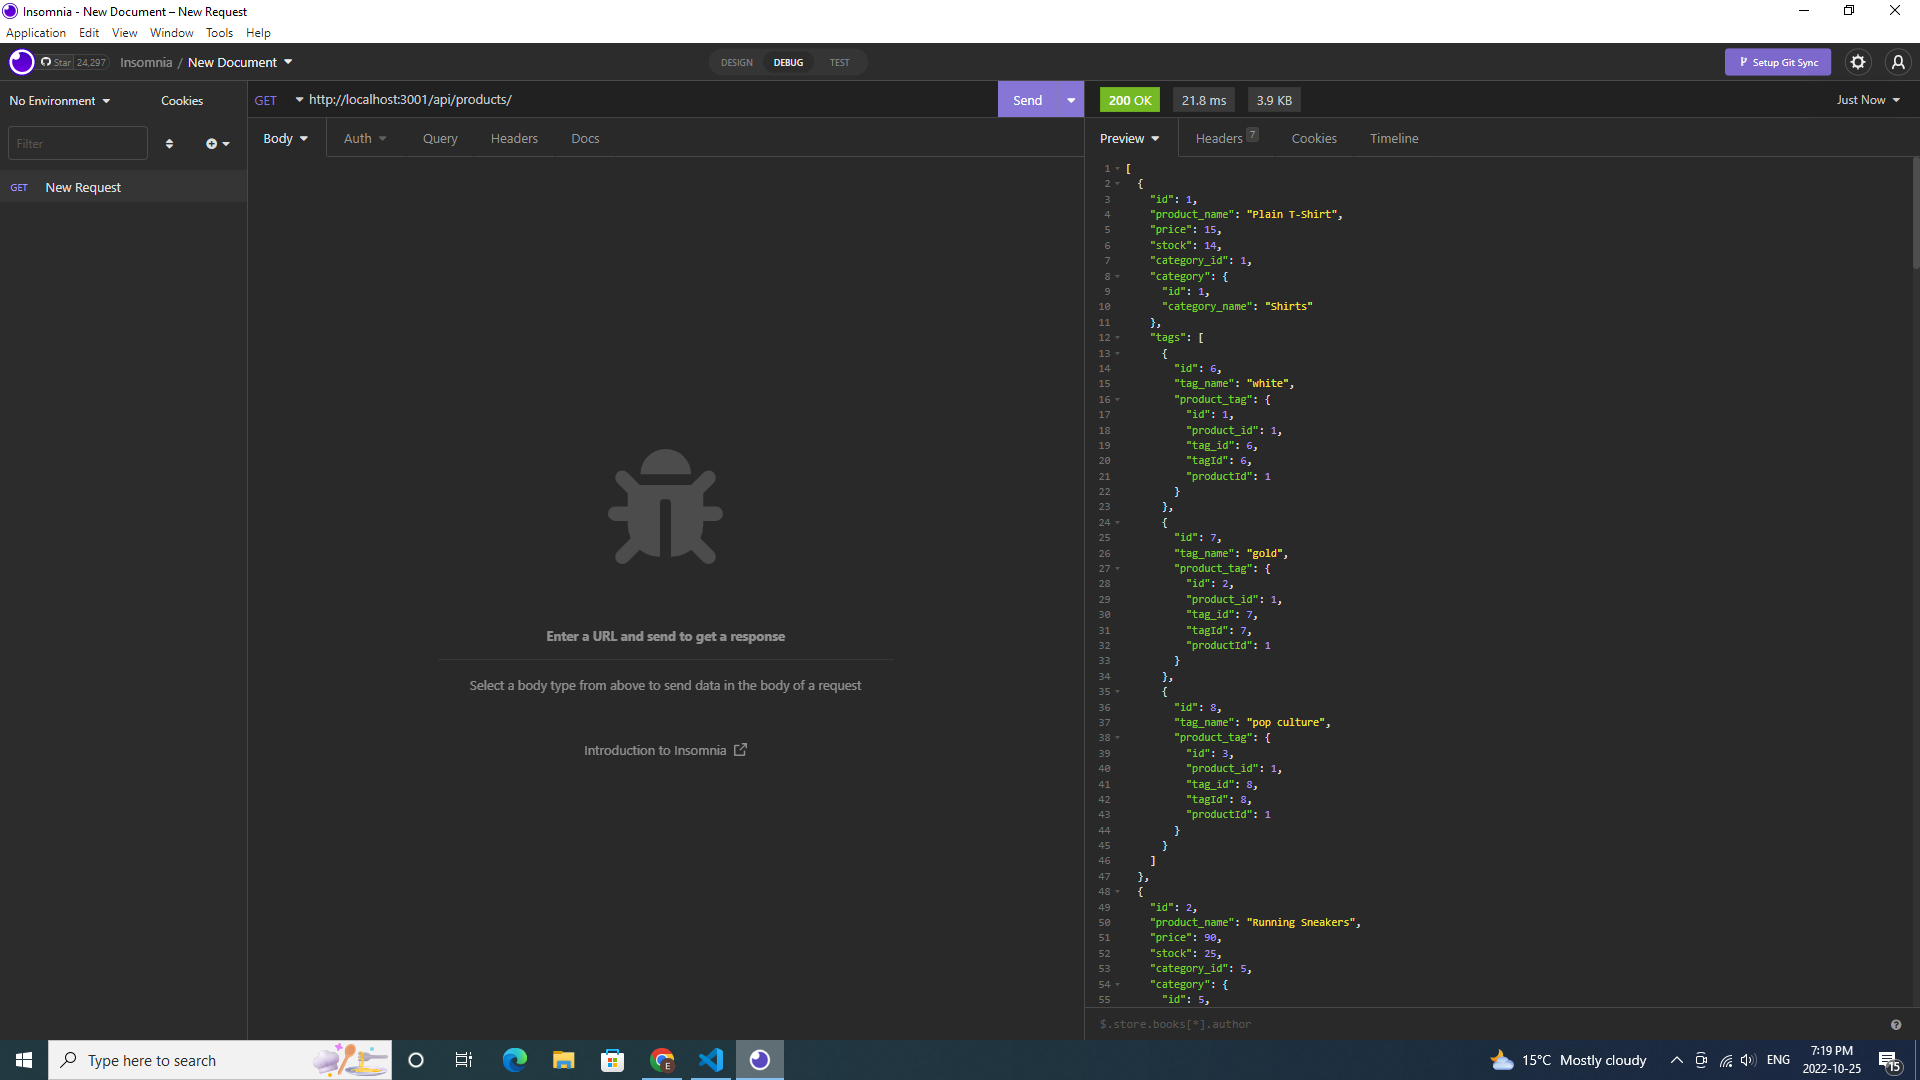Click the request URL field

coord(650,100)
